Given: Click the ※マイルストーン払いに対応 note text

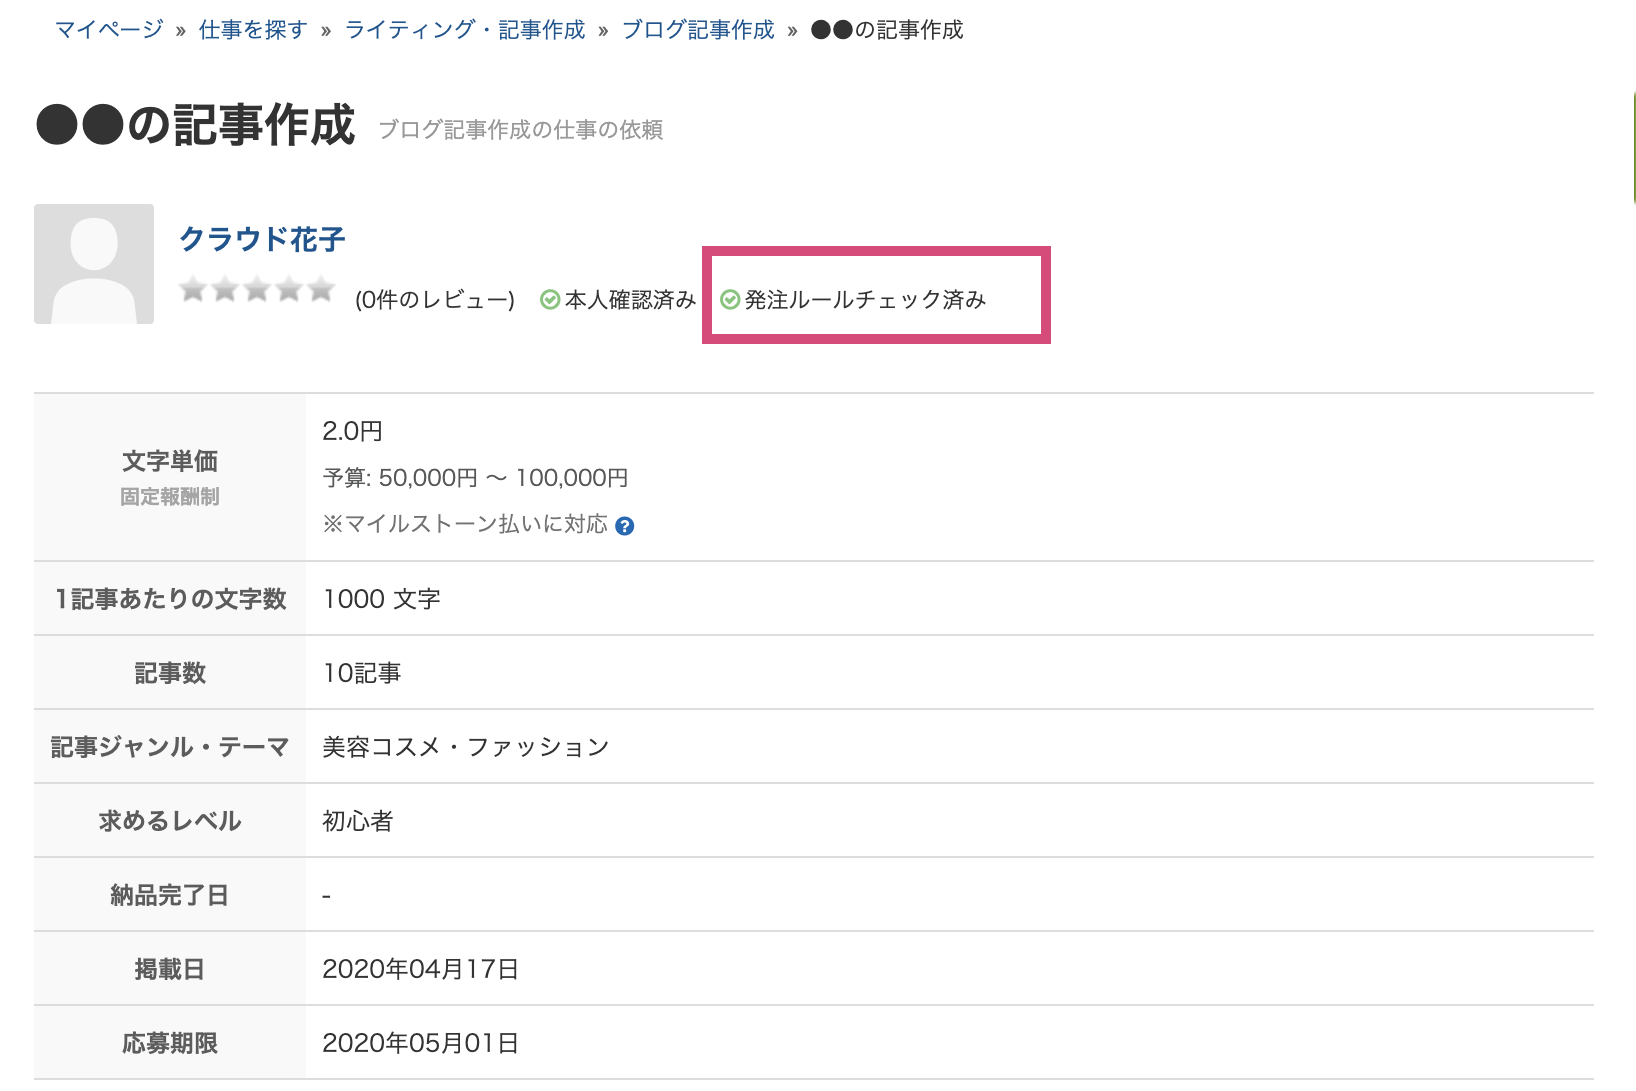Looking at the screenshot, I should click(x=465, y=524).
